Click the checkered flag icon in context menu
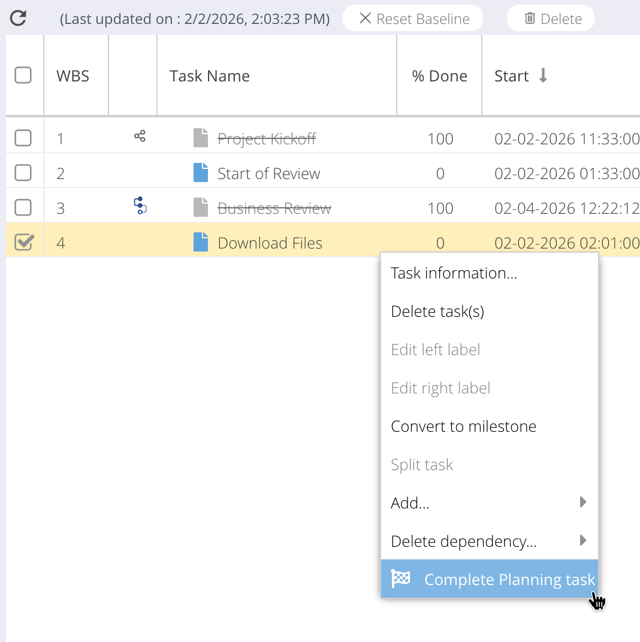The image size is (640, 642). coord(400,579)
